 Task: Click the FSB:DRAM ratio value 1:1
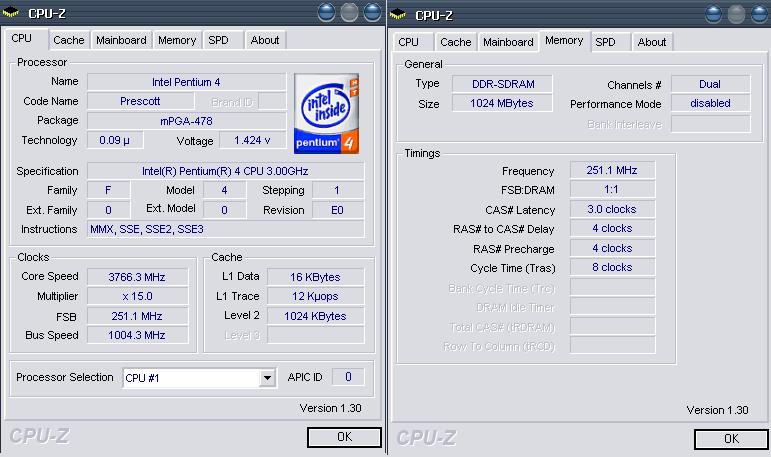pos(612,190)
